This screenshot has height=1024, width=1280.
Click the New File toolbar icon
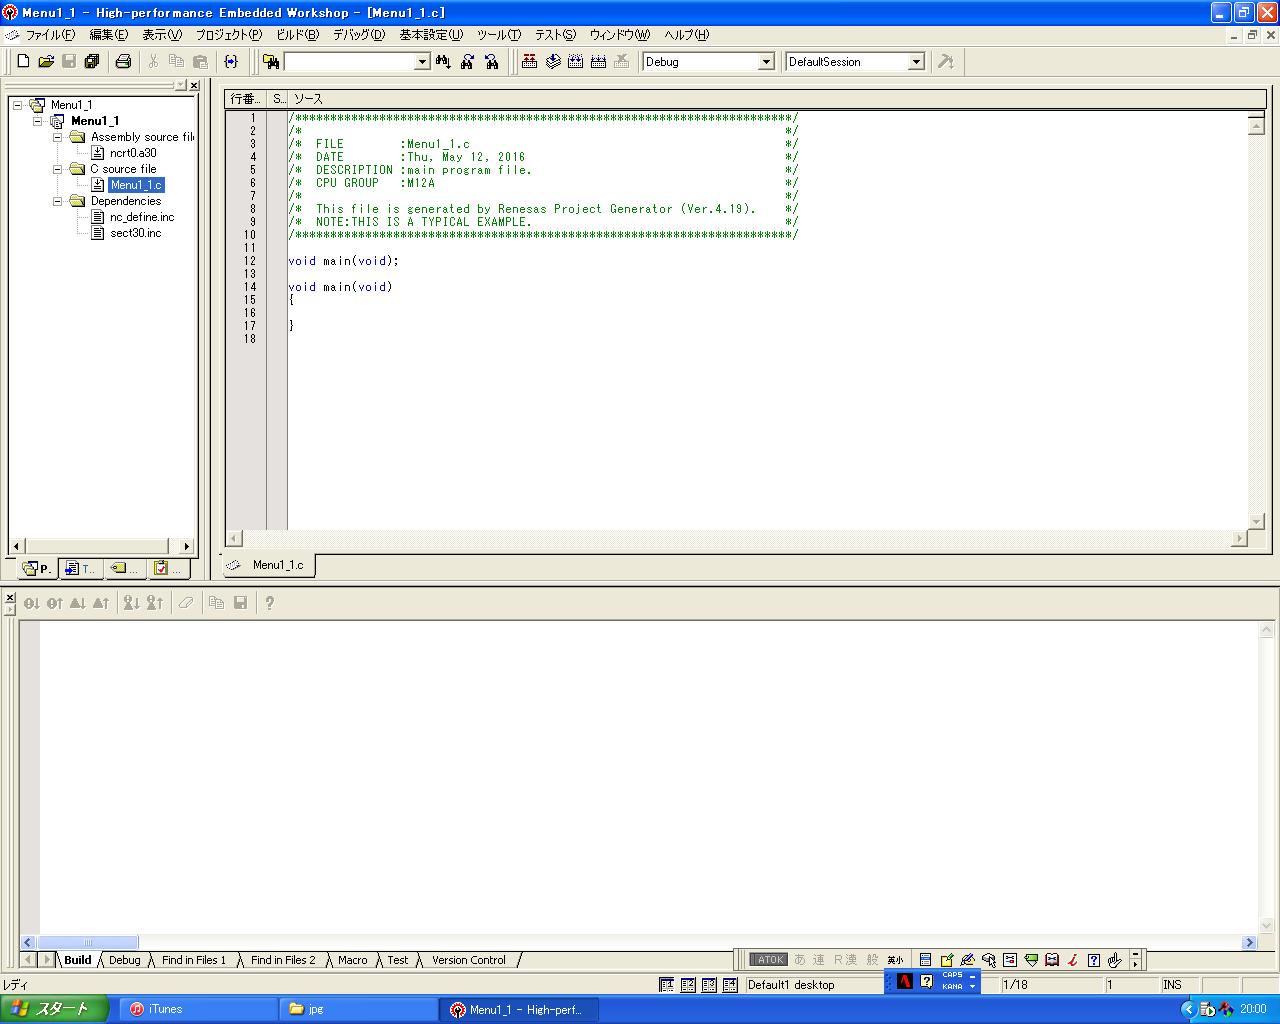(x=23, y=62)
